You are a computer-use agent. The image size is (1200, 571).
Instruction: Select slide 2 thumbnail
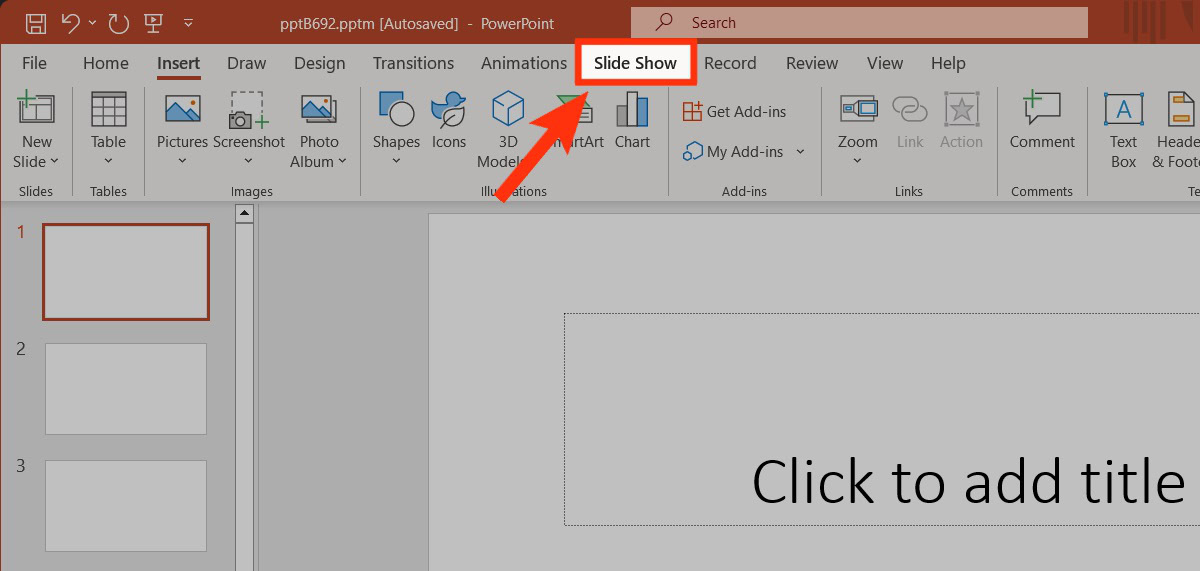pyautogui.click(x=126, y=389)
